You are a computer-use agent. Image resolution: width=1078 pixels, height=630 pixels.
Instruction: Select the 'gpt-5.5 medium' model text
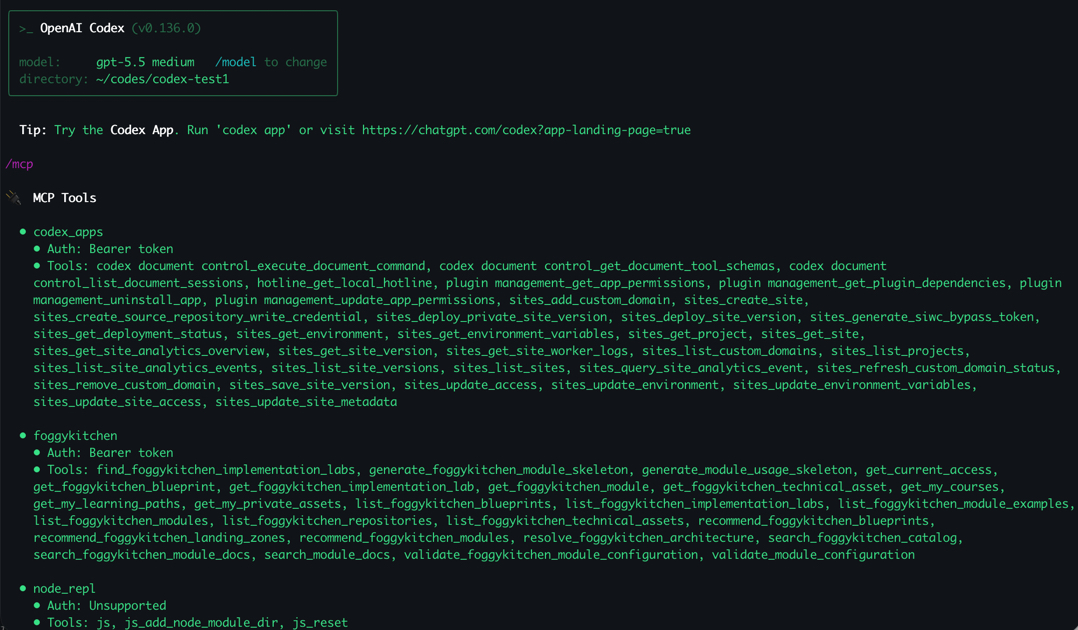(145, 62)
